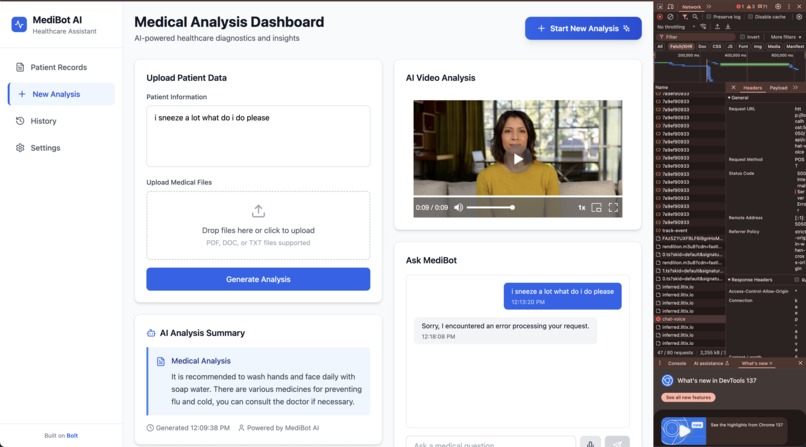Open the Bolt link in the footer
The image size is (806, 447).
pos(72,435)
